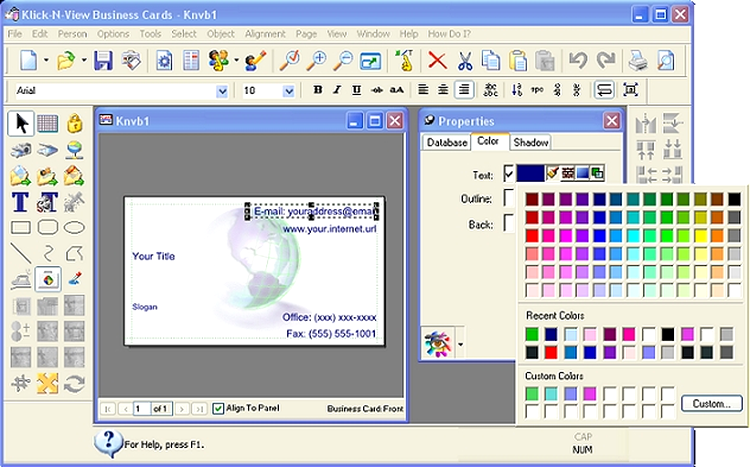Pick the yellow swatch in the palette
This screenshot has width=750, height=467.
pyautogui.click(x=700, y=235)
